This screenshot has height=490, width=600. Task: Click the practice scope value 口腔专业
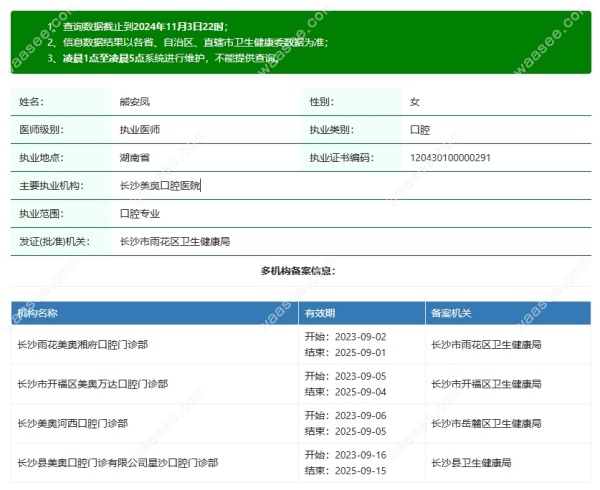coord(140,213)
